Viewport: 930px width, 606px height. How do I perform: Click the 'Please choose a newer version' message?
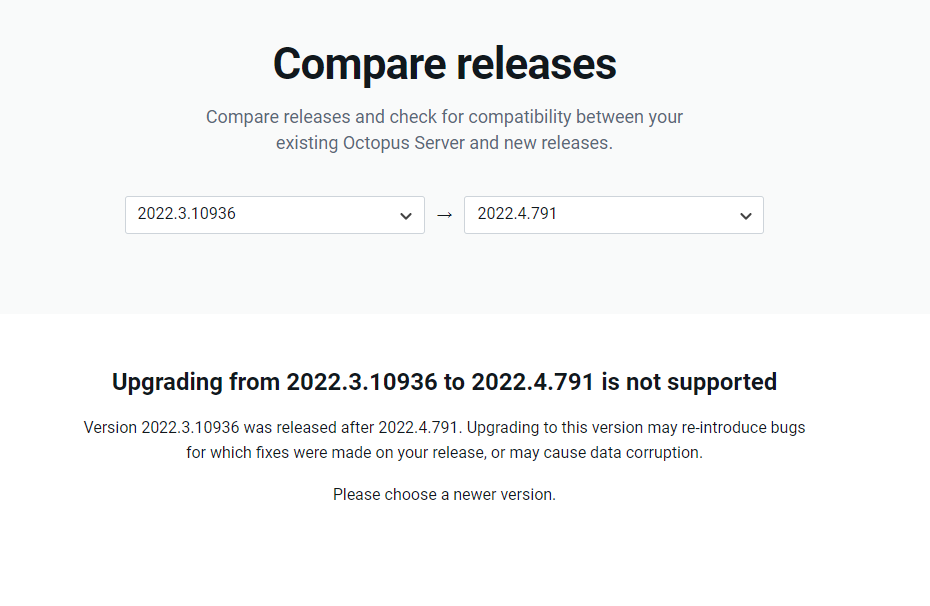click(x=444, y=494)
